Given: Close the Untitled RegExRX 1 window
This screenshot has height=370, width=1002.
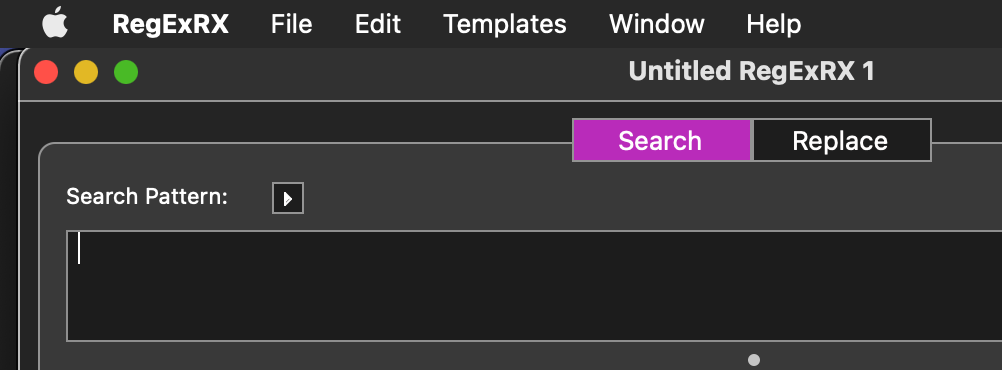Looking at the screenshot, I should click(x=46, y=72).
